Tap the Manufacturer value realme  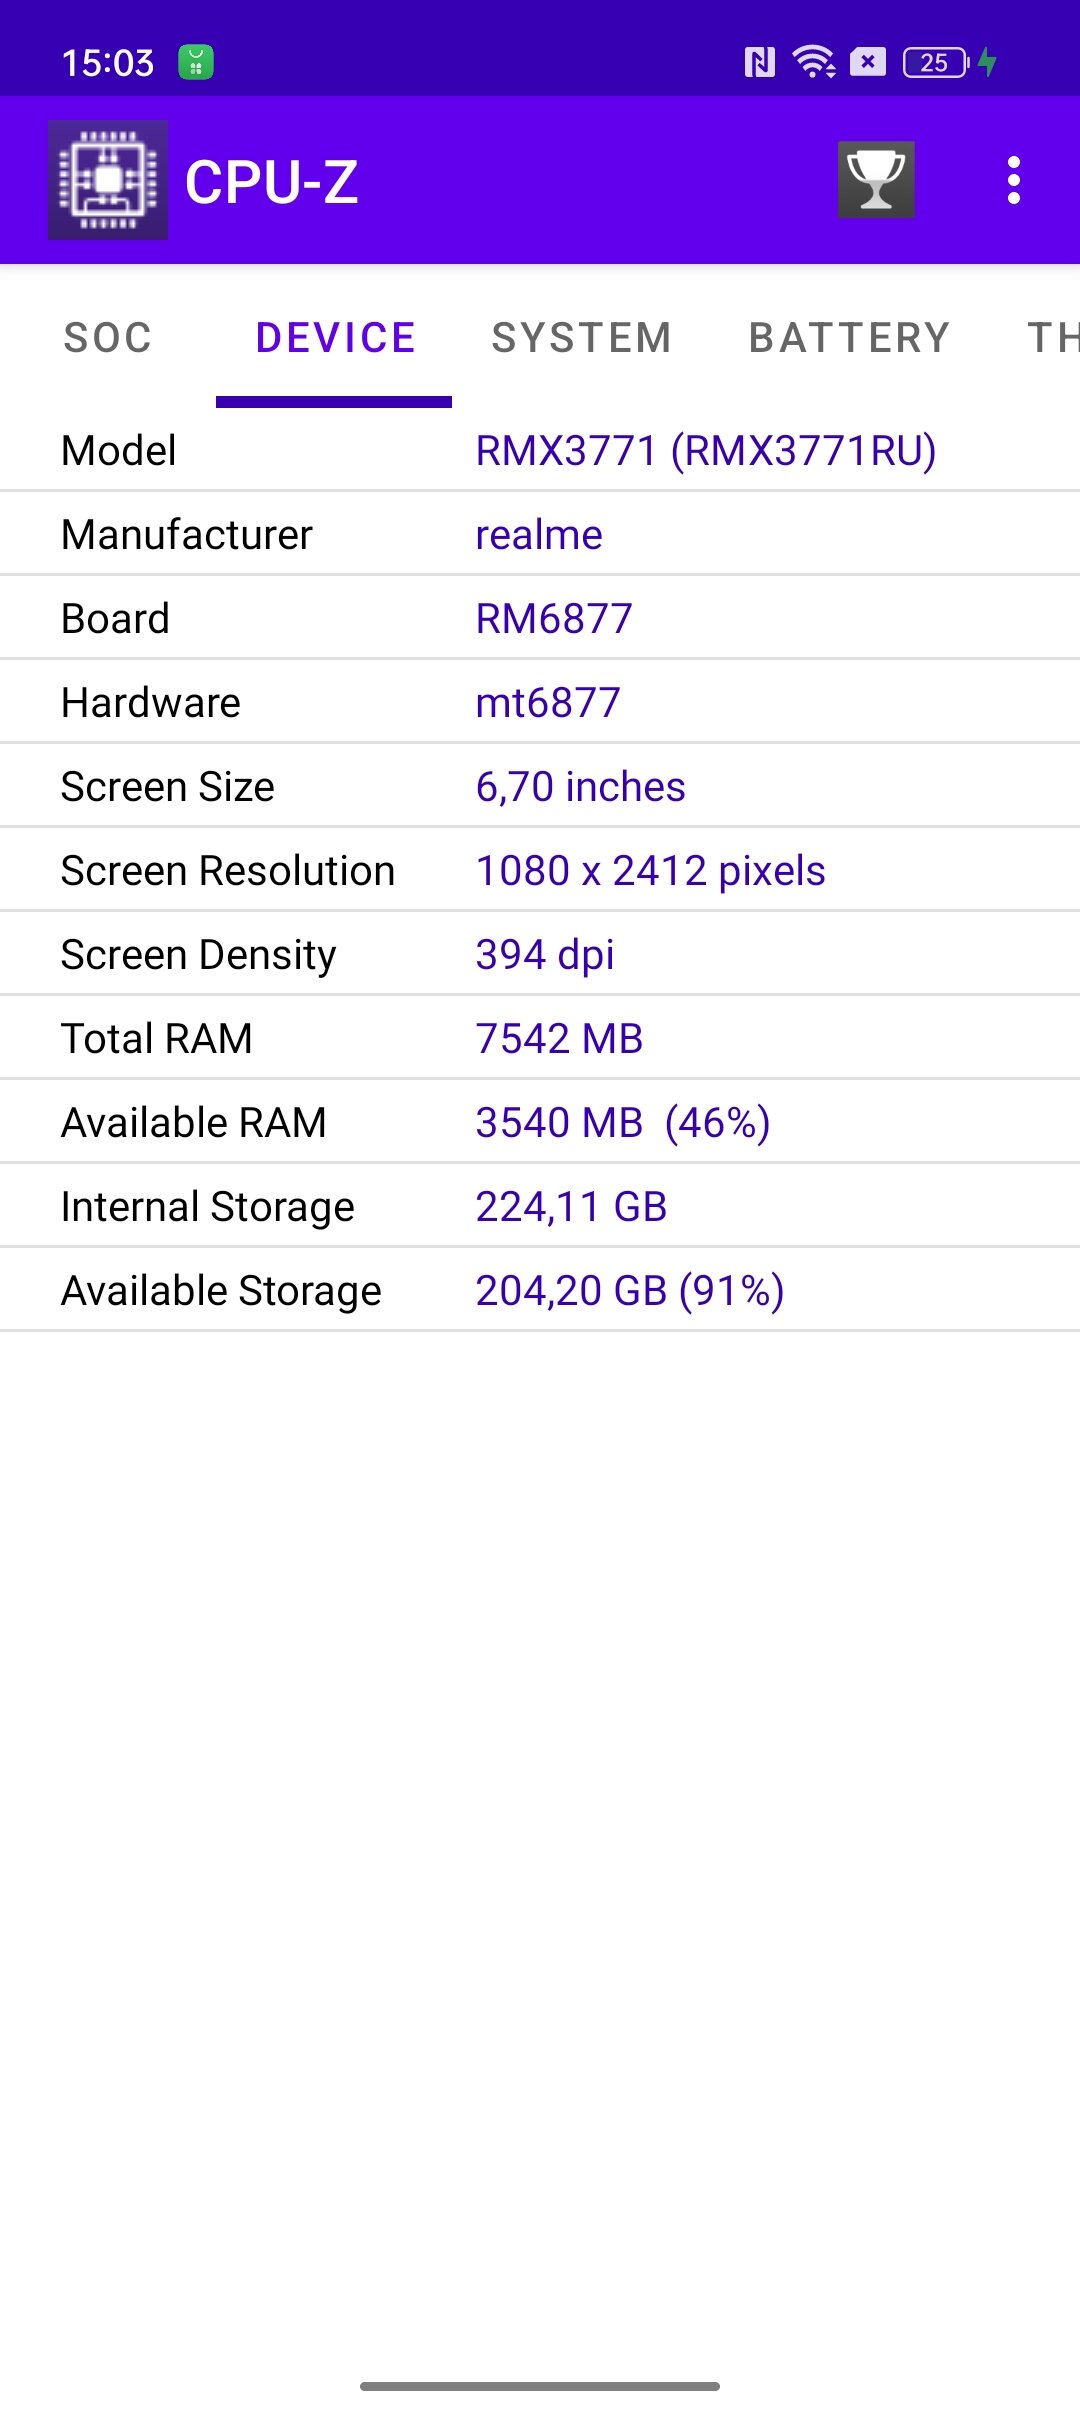539,535
